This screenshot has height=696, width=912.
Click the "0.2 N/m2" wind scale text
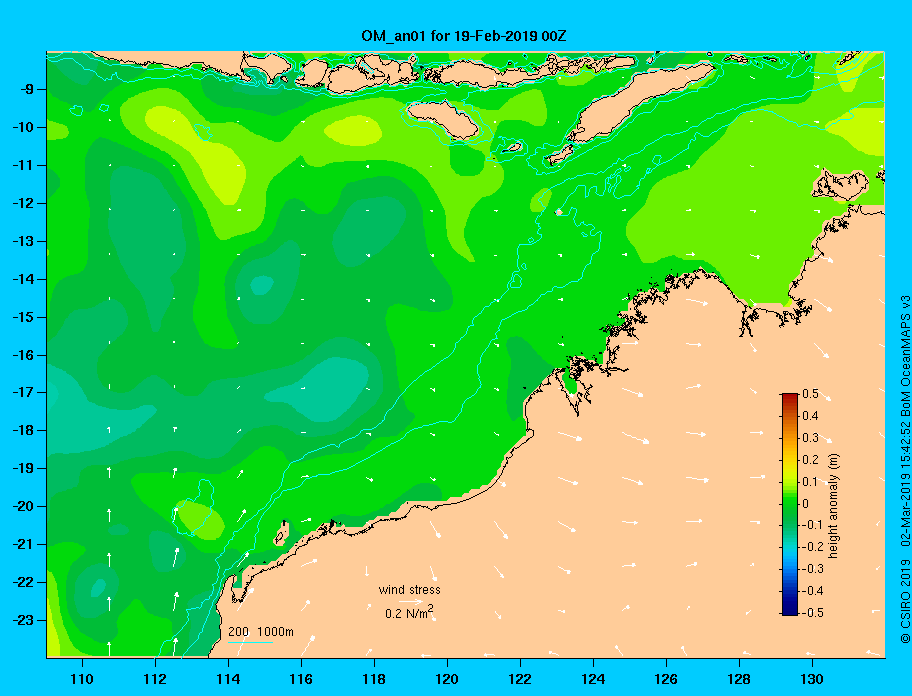pos(409,613)
